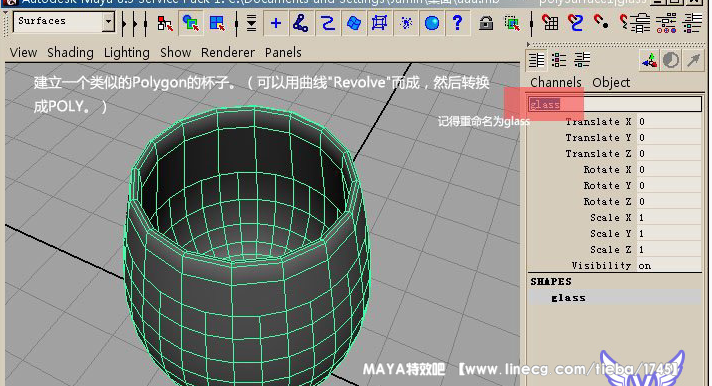
Task: Open the Channels menu in Channel Box
Action: point(556,83)
